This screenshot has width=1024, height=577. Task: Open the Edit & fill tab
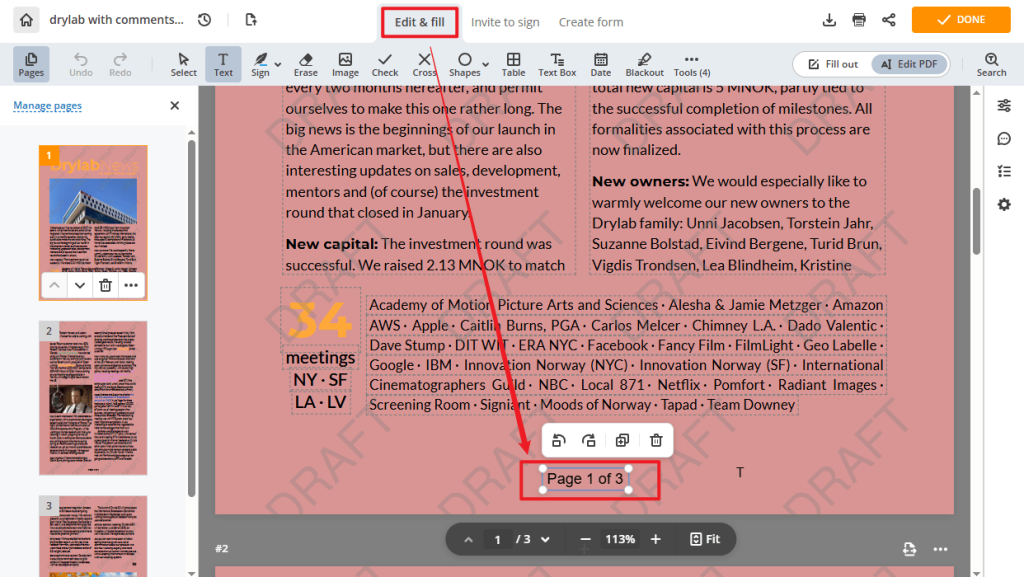(419, 22)
